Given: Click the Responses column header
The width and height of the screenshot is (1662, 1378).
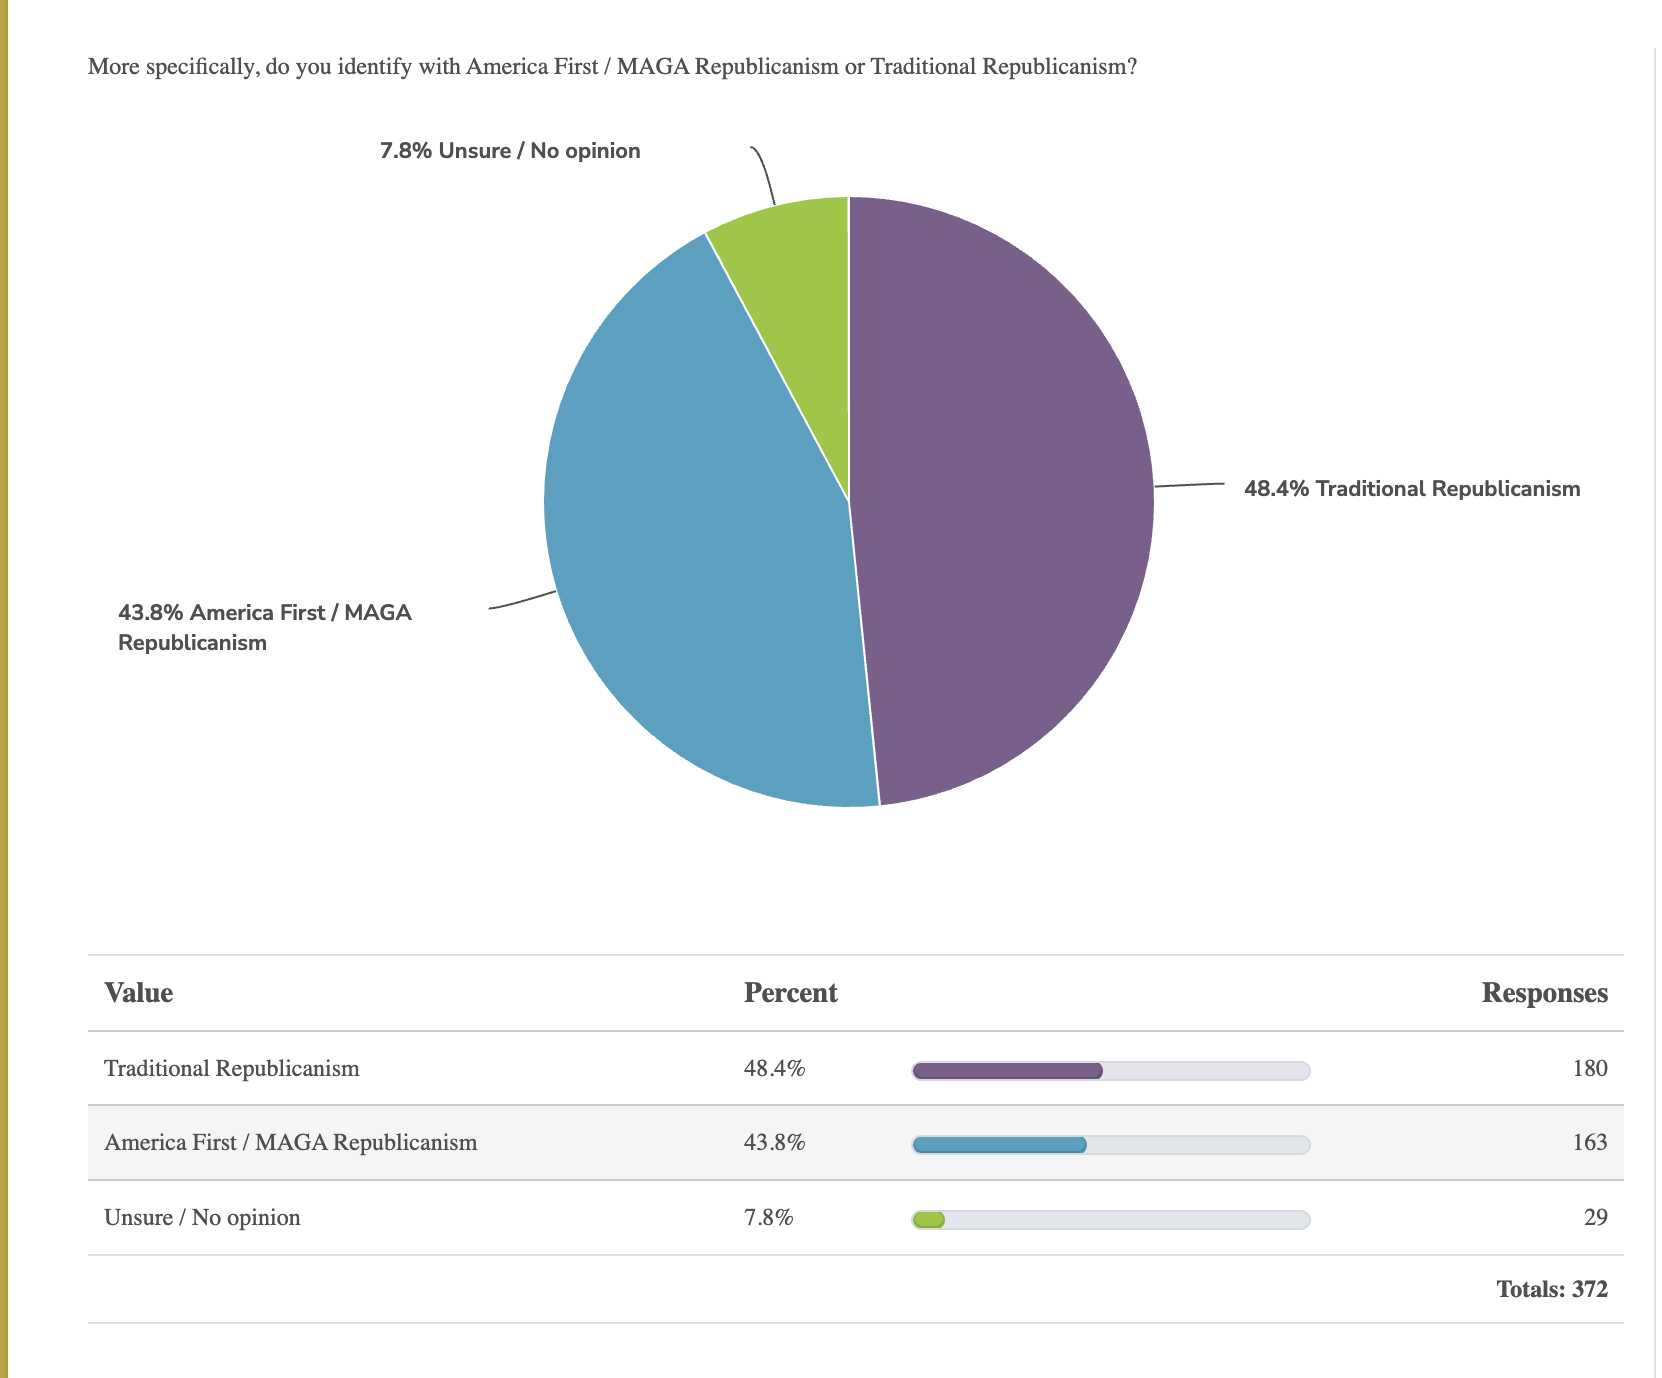Looking at the screenshot, I should pyautogui.click(x=1544, y=993).
